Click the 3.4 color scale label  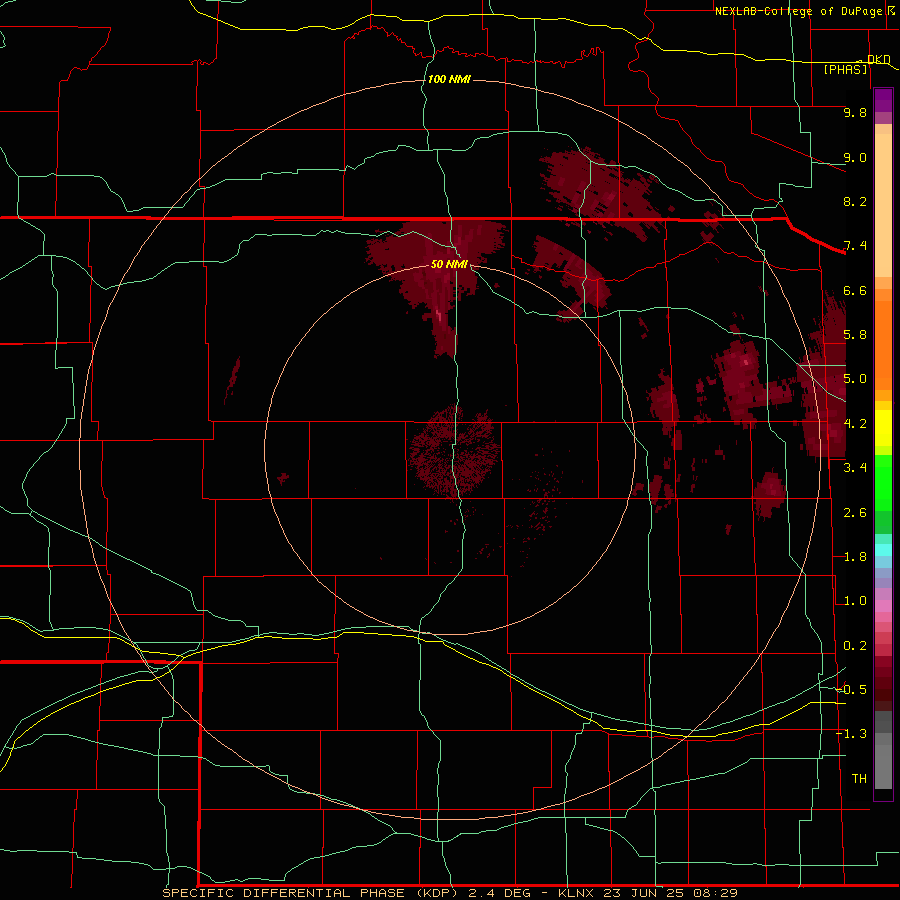click(x=855, y=467)
